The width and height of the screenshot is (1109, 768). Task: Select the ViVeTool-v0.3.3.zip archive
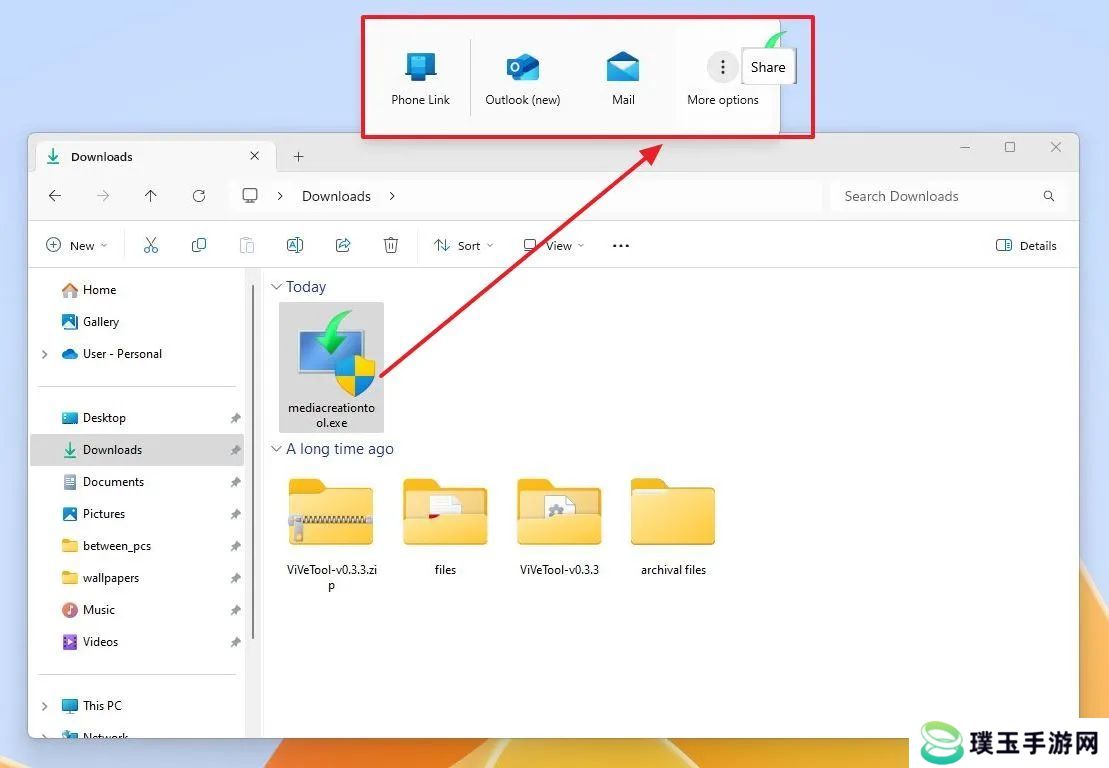point(332,535)
